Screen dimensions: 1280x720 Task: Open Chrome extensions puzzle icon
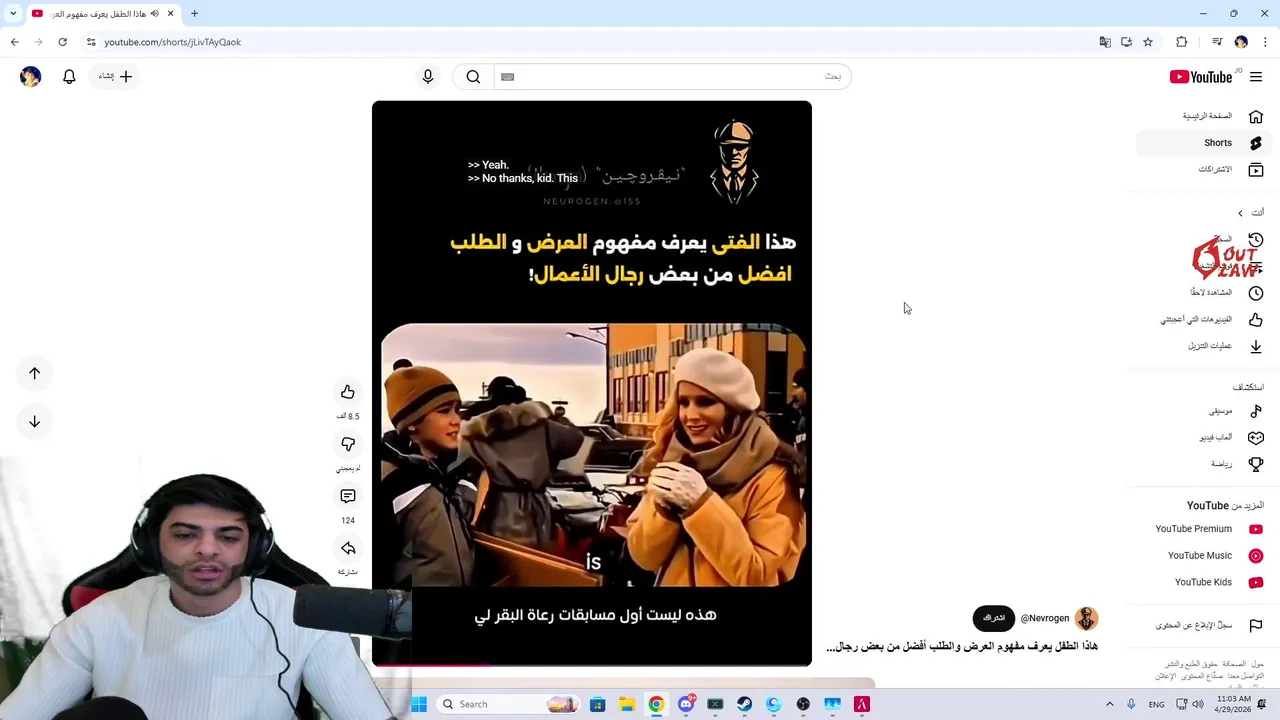tap(1182, 42)
